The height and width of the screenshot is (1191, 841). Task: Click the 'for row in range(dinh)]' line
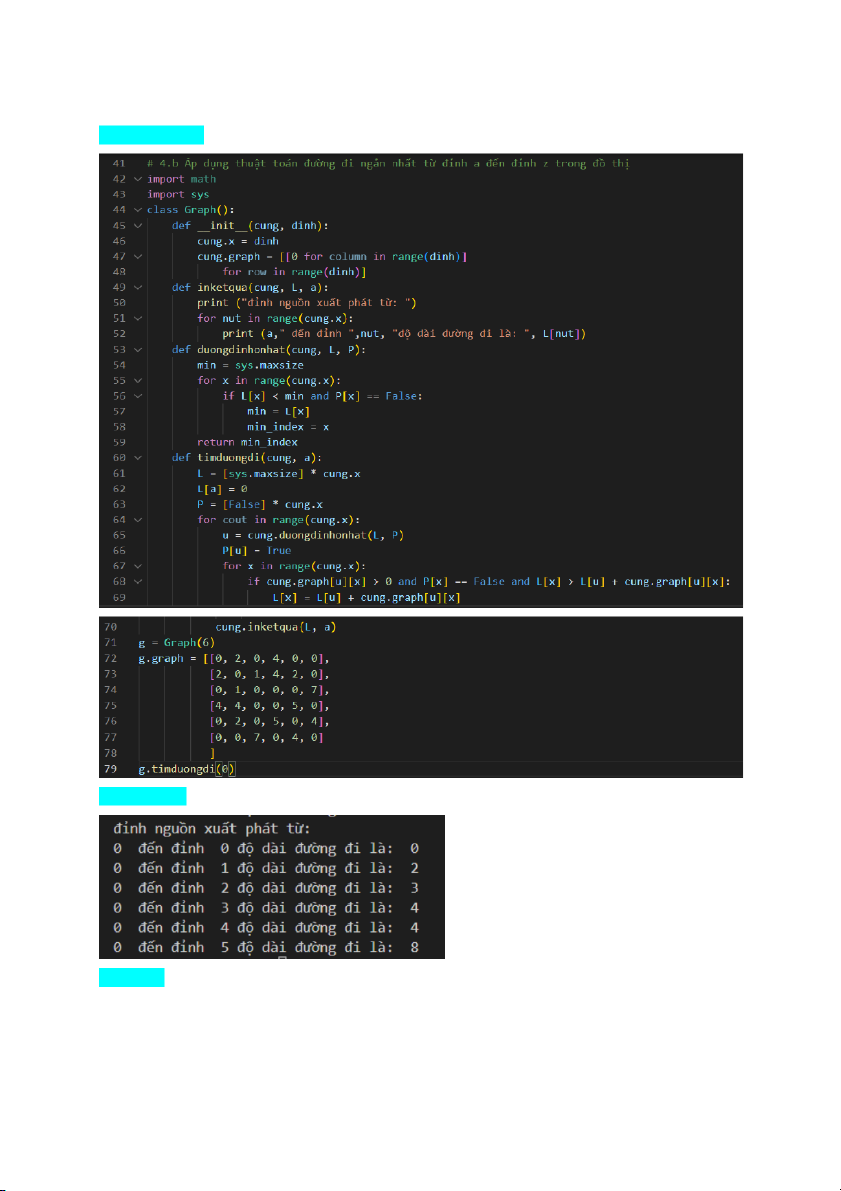pos(295,272)
